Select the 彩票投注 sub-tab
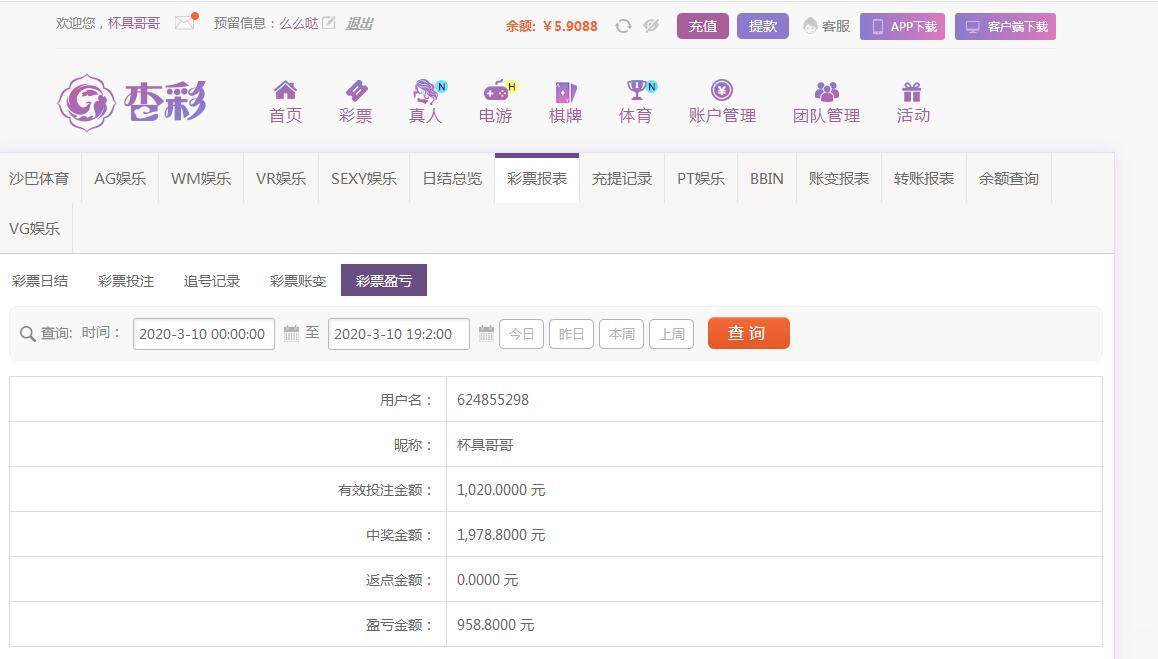This screenshot has height=659, width=1158. click(x=126, y=281)
